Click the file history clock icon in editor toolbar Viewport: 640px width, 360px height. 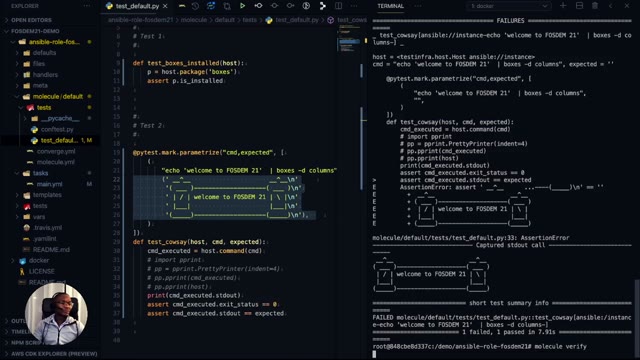pos(195,6)
